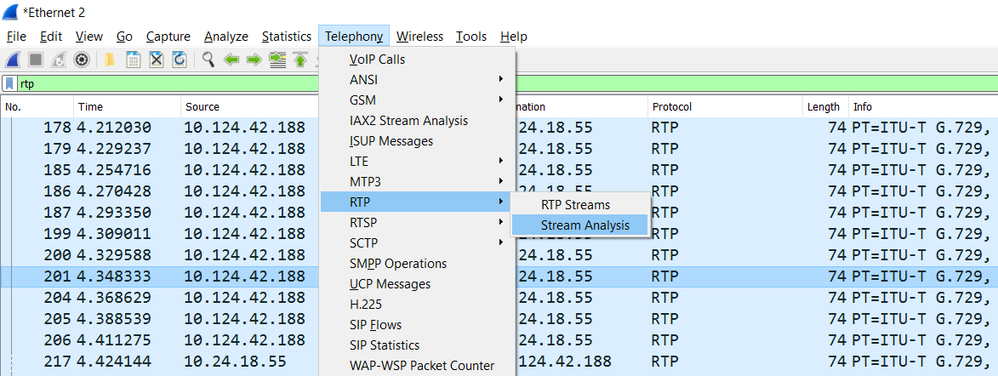Open the Analyze menu
The width and height of the screenshot is (998, 376).
[x=226, y=36]
